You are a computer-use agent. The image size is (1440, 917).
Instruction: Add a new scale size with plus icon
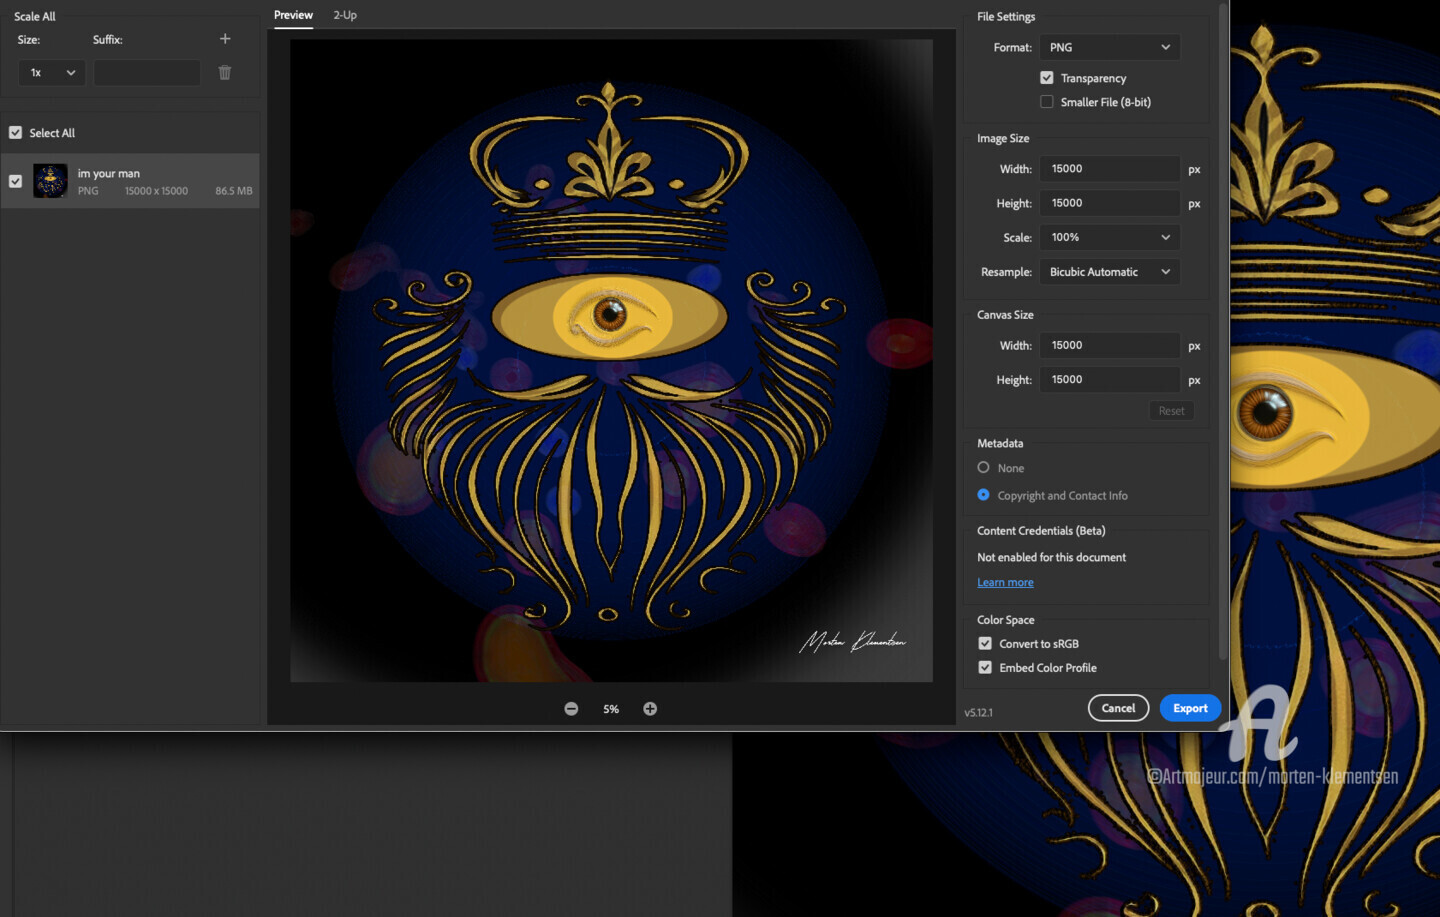click(225, 39)
